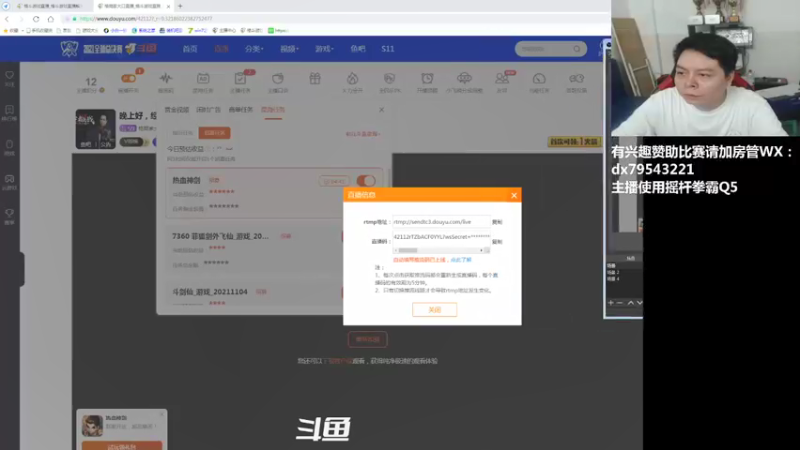Select 直播 in the header navigation

point(221,49)
